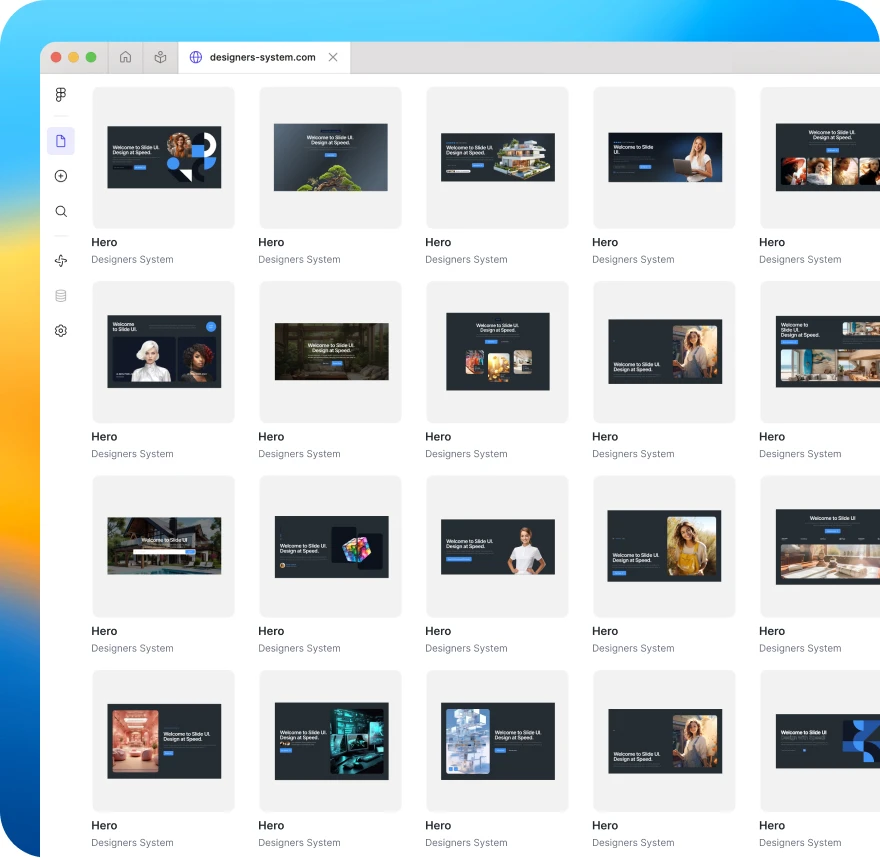Open search from the sidebar magnifier icon

(x=60, y=211)
